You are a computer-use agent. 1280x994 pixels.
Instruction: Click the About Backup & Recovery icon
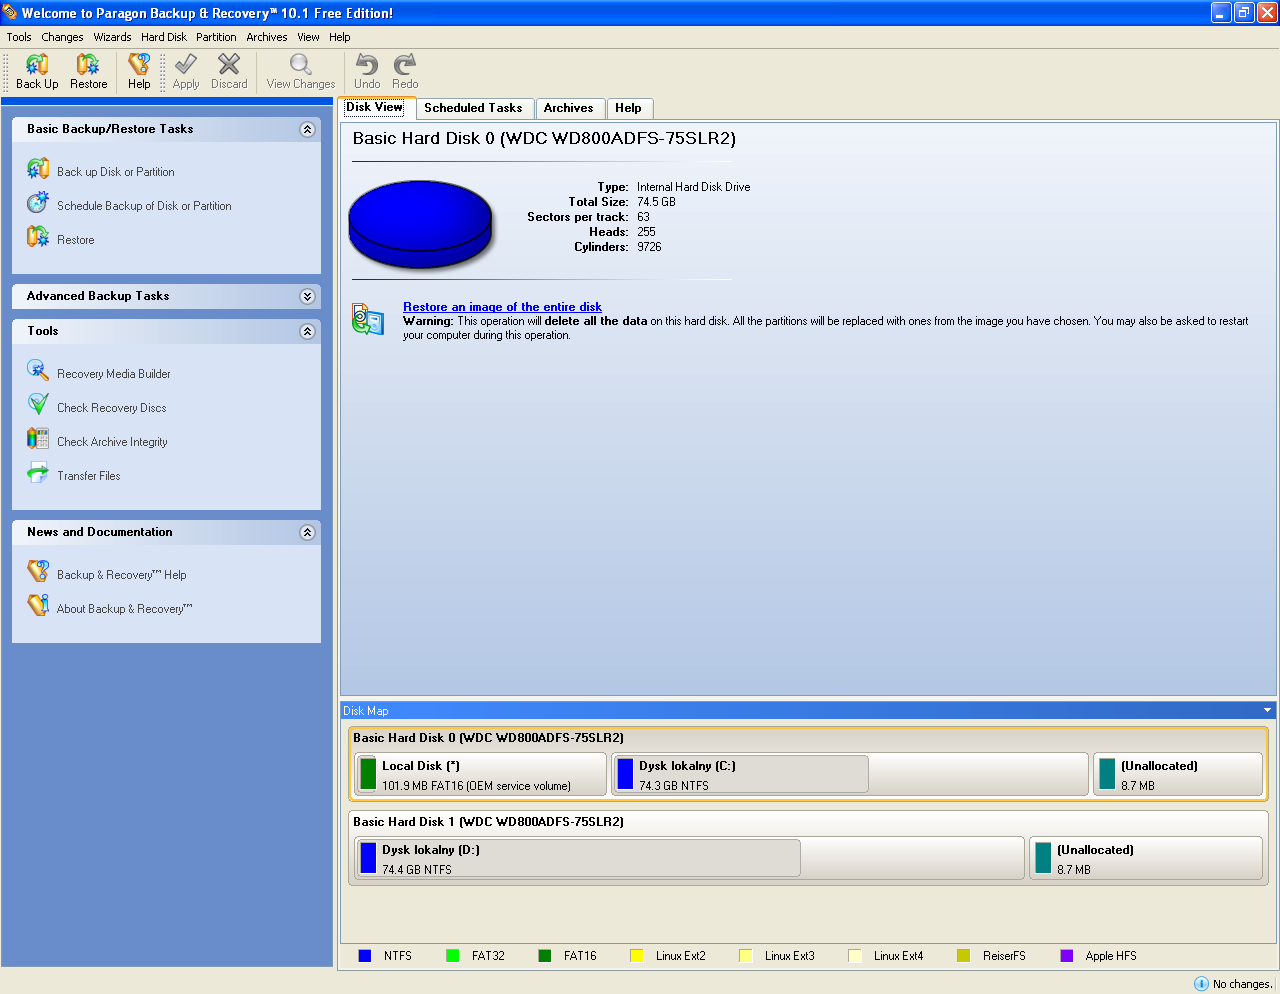(x=38, y=606)
